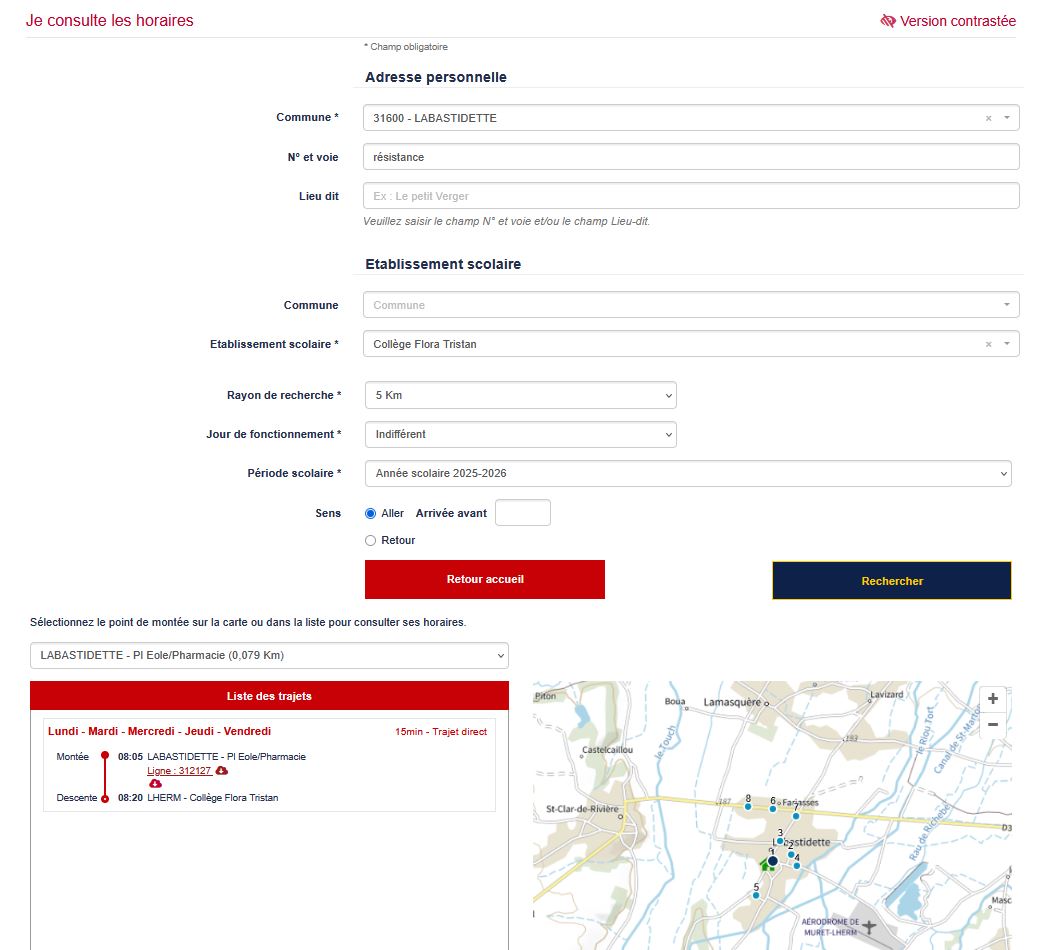
Task: Select map stop marker 2
Action: point(791,854)
